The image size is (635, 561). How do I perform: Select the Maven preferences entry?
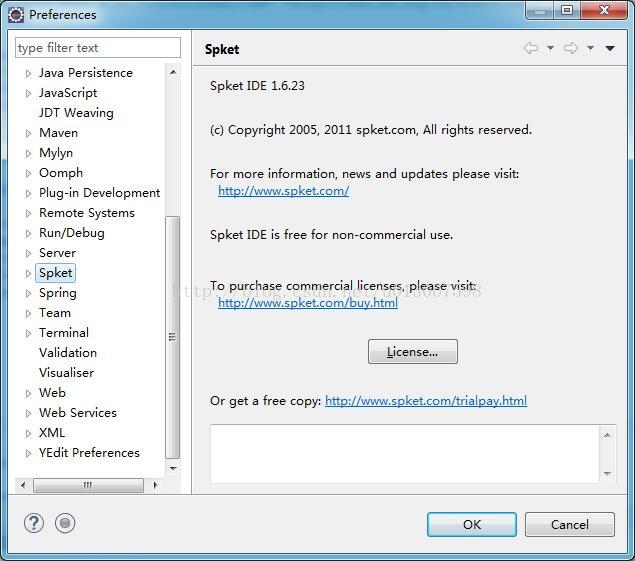point(58,132)
